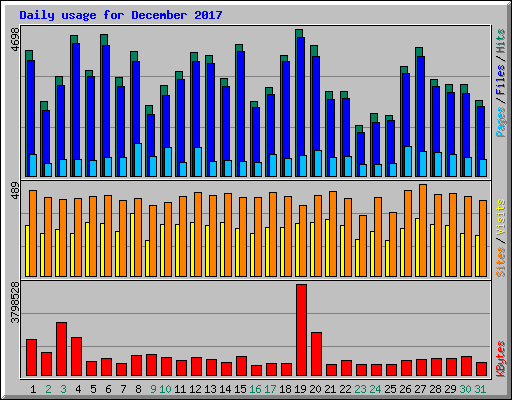
Task: Click day label 21 on the x-axis
Action: coord(330,389)
